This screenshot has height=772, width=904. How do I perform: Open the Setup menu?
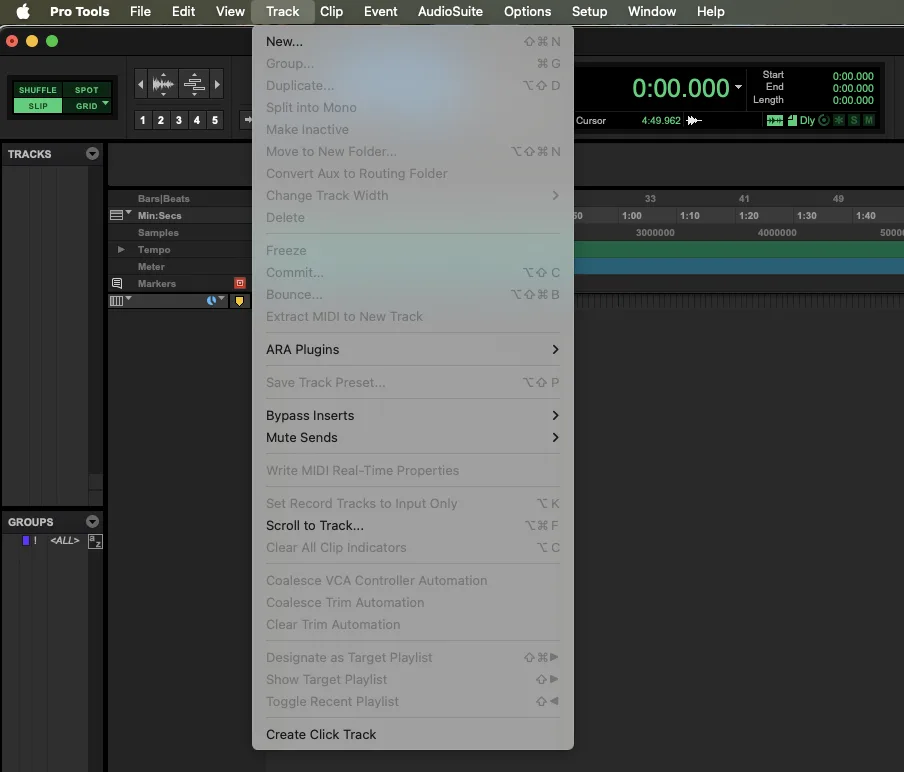pyautogui.click(x=589, y=12)
